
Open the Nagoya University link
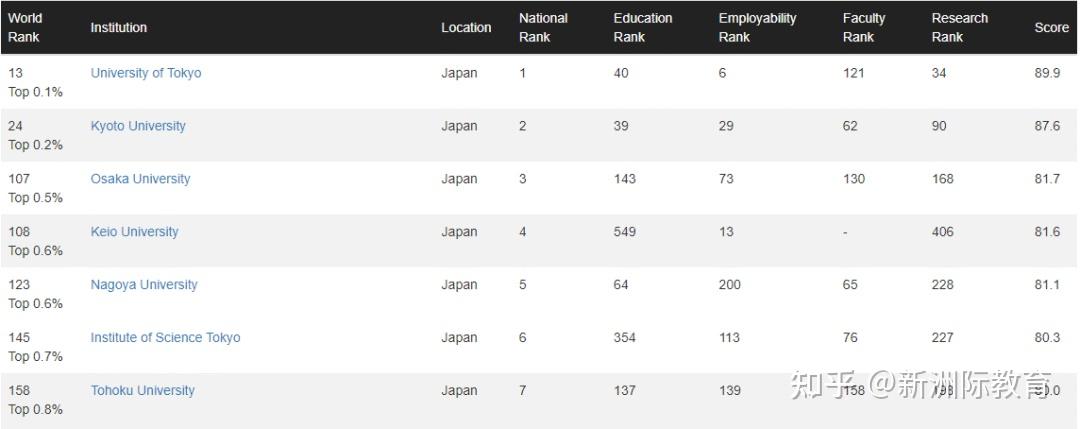[x=144, y=285]
